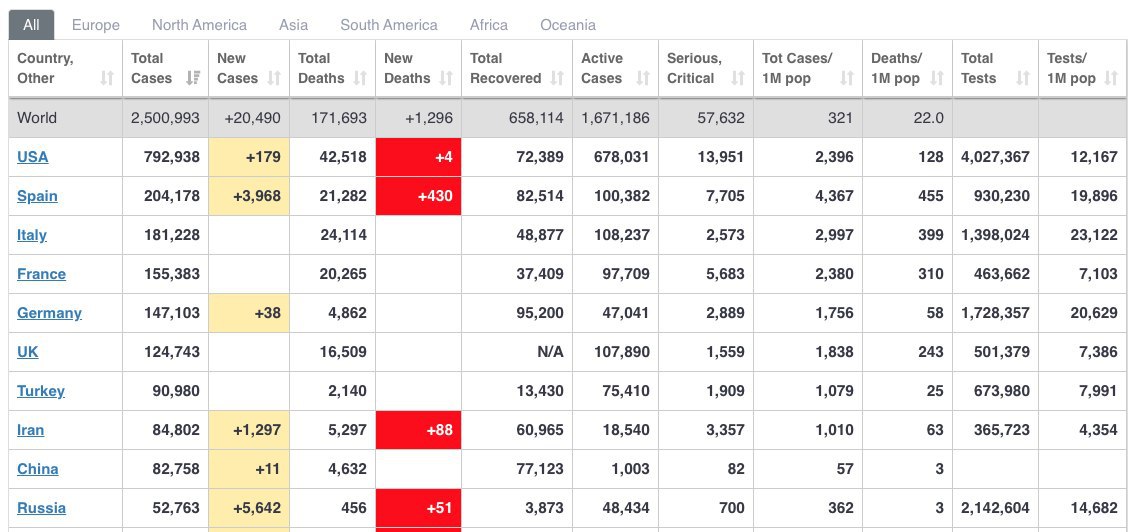Click Spain new cases +3,968 cell
This screenshot has height=532, width=1134.
click(249, 196)
